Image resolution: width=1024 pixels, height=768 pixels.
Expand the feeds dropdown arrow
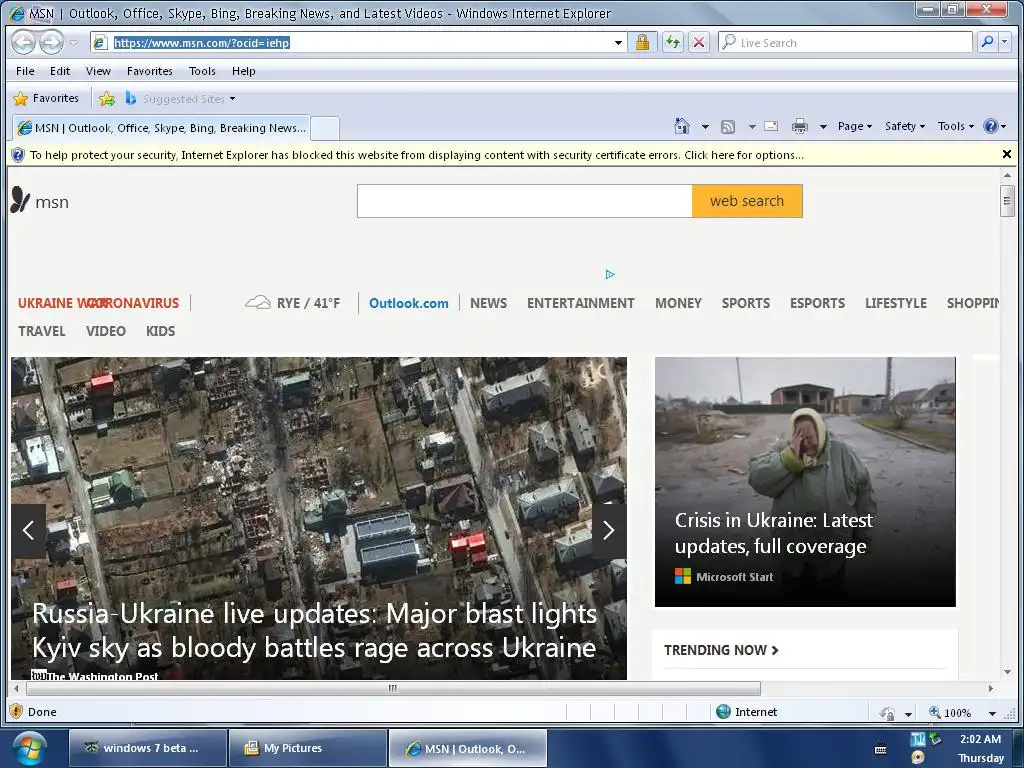point(752,127)
